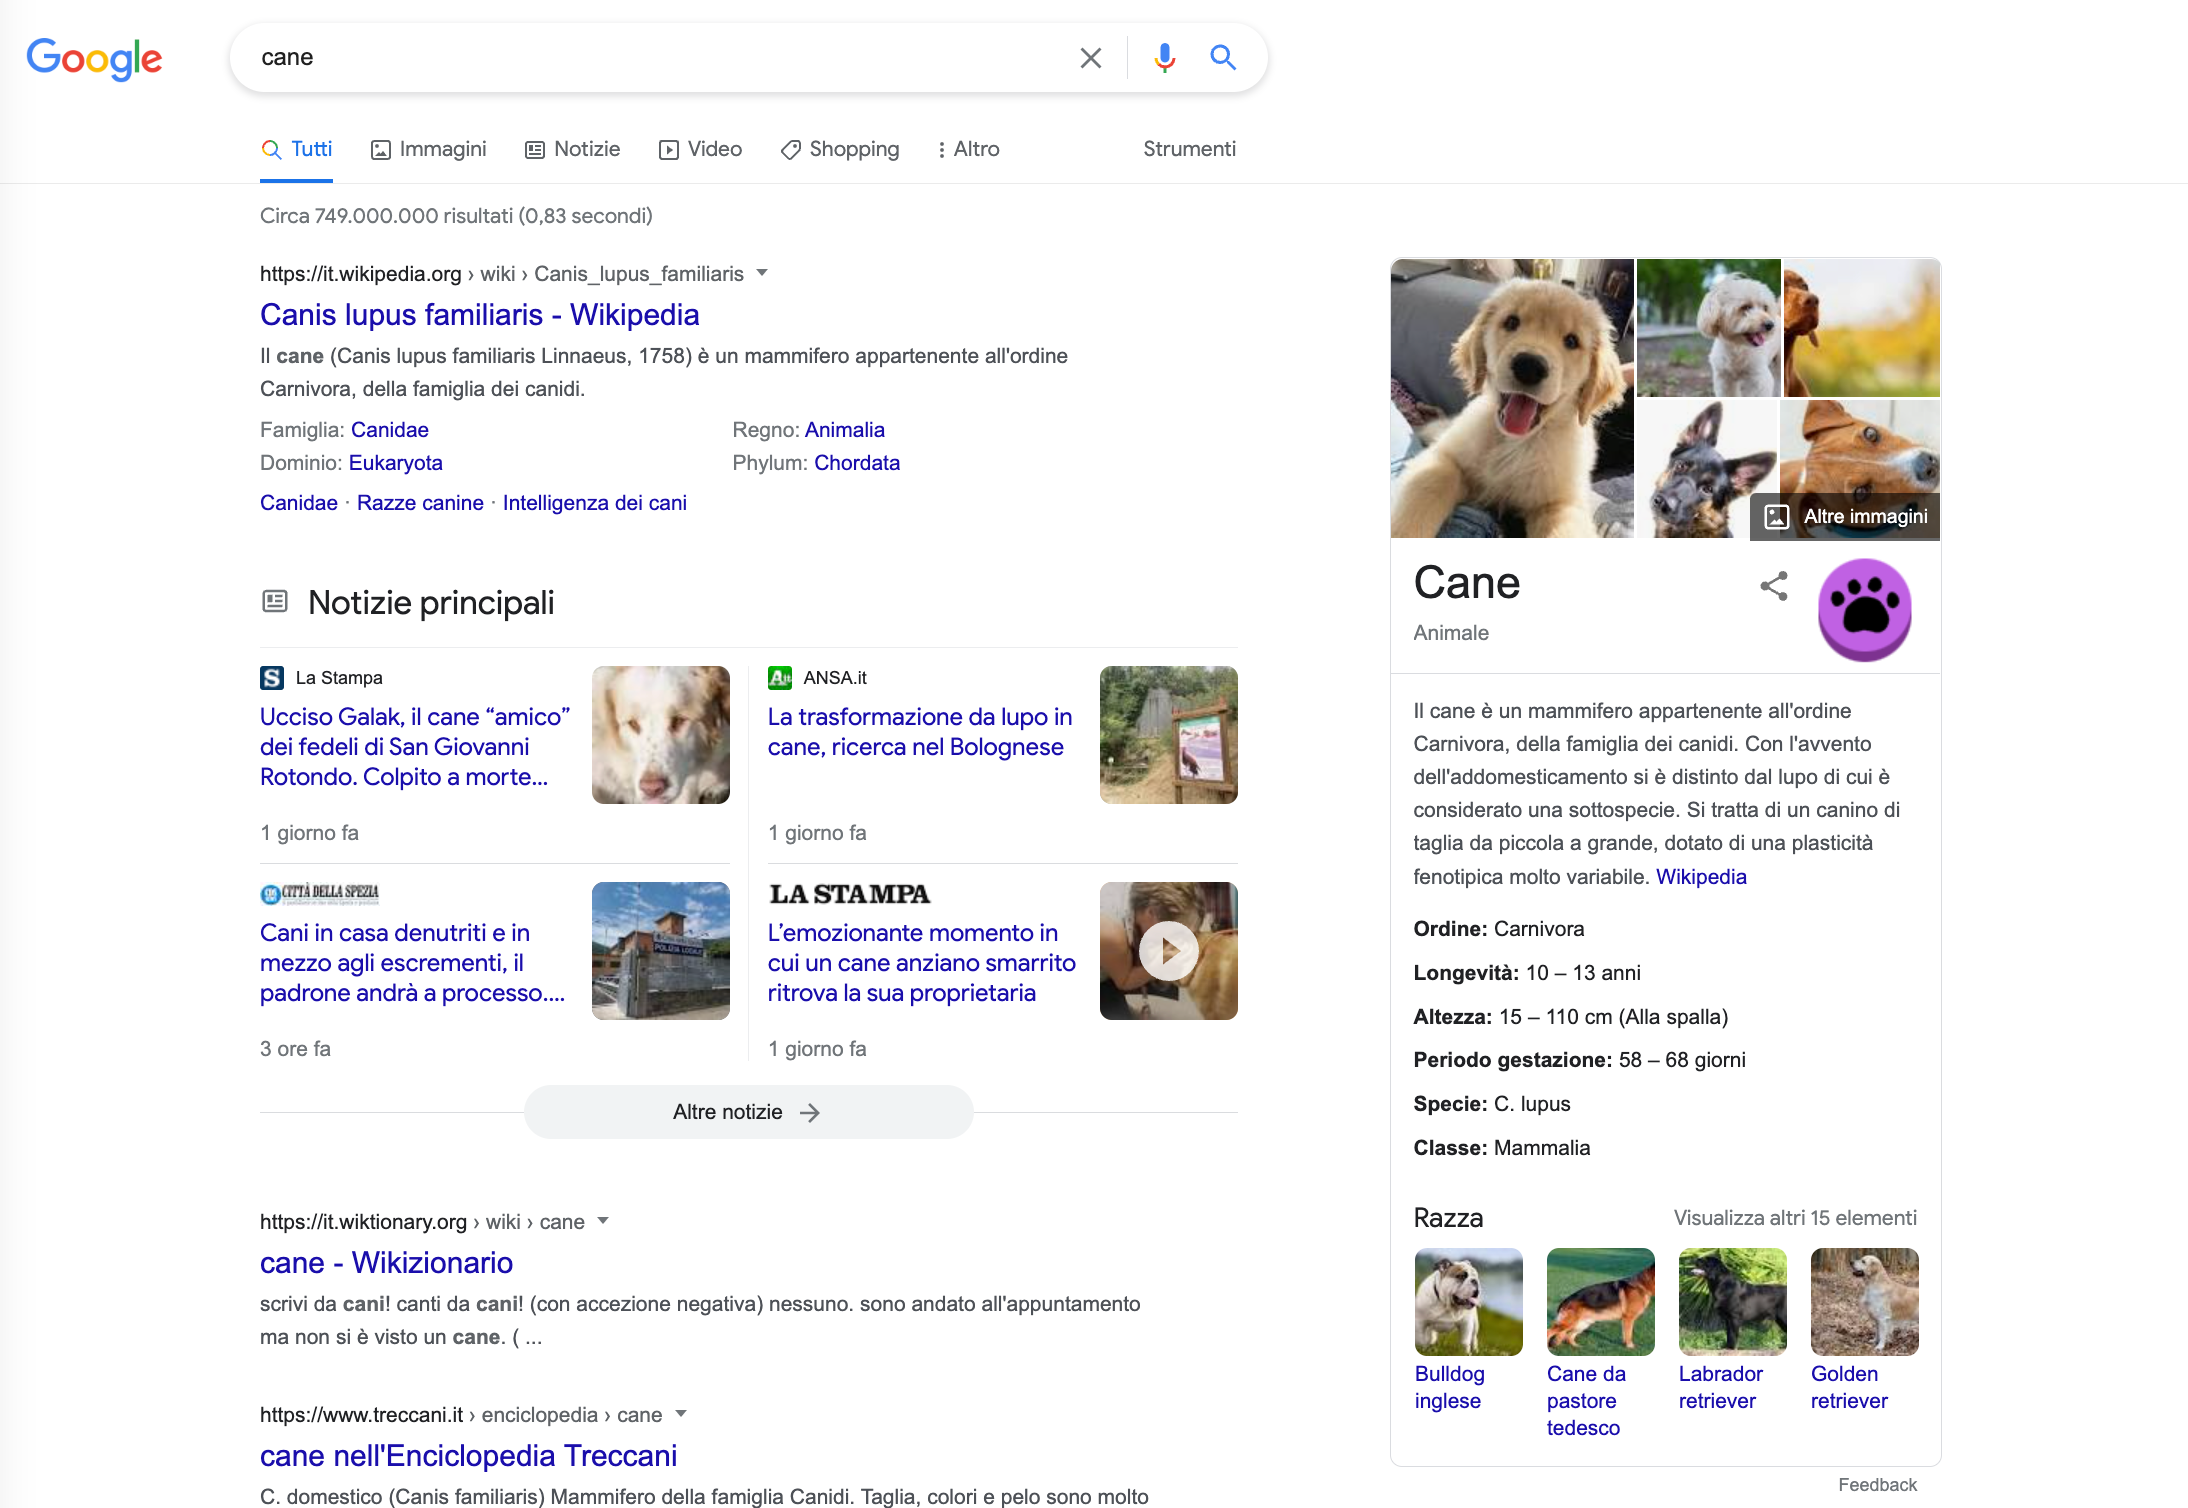Open the Shopping tab
The width and height of the screenshot is (2188, 1508).
[x=840, y=149]
